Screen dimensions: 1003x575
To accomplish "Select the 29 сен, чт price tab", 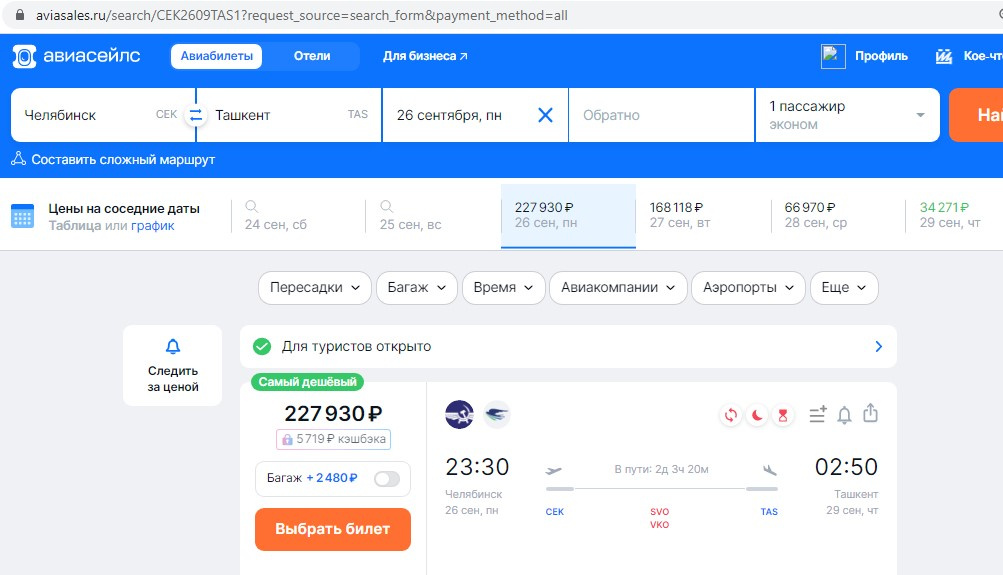I will (x=954, y=216).
